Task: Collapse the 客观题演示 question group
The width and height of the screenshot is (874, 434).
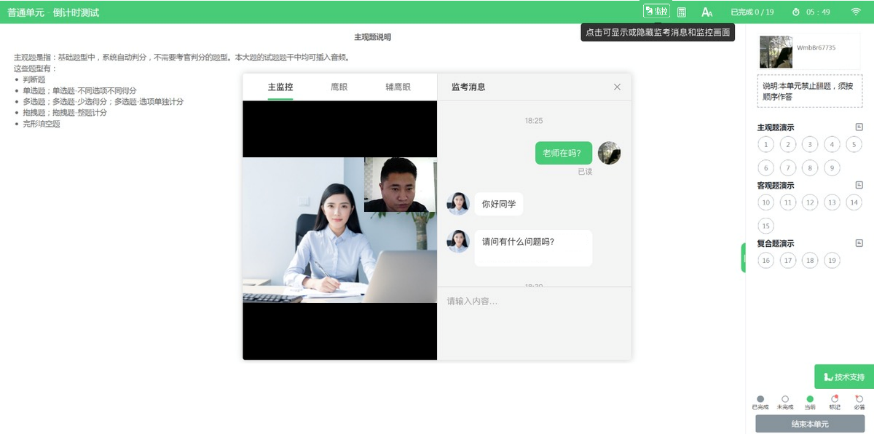Action: click(x=859, y=185)
